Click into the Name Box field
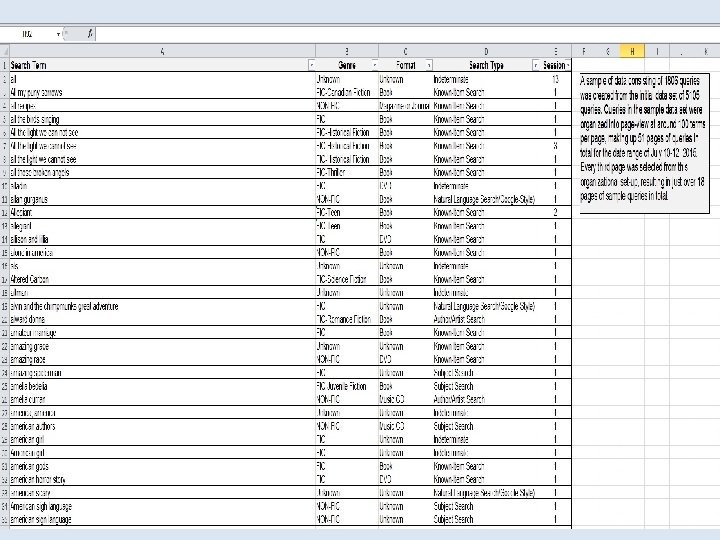The image size is (720, 540). click(x=28, y=34)
